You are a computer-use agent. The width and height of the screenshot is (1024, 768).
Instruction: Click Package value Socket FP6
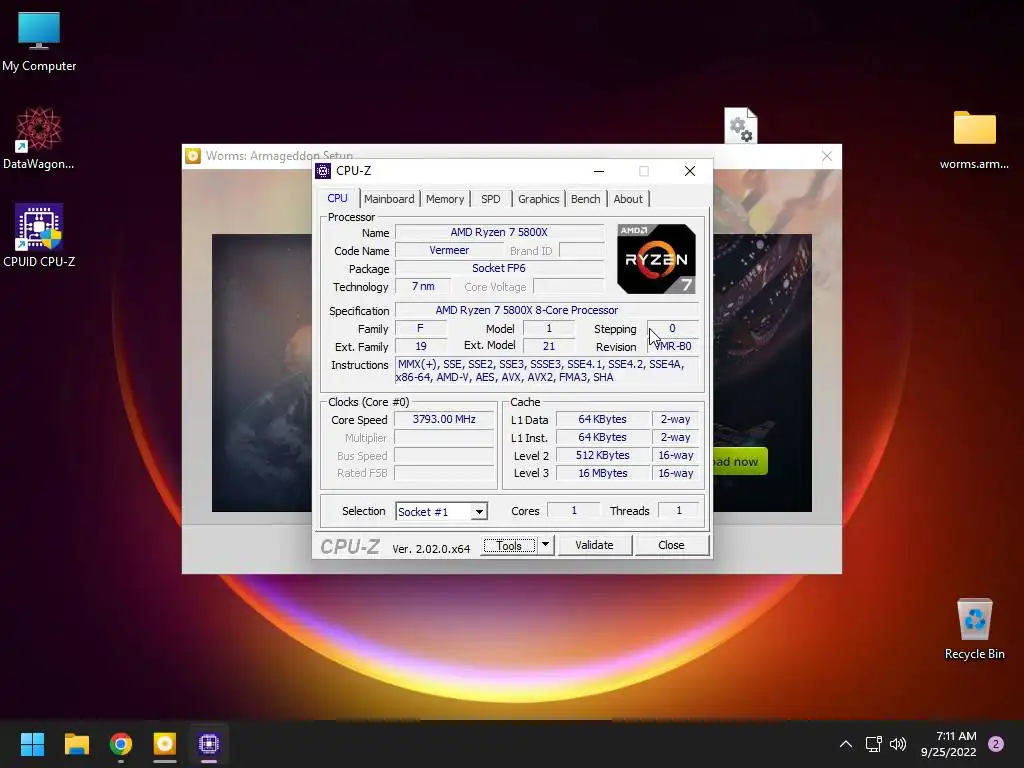point(500,268)
